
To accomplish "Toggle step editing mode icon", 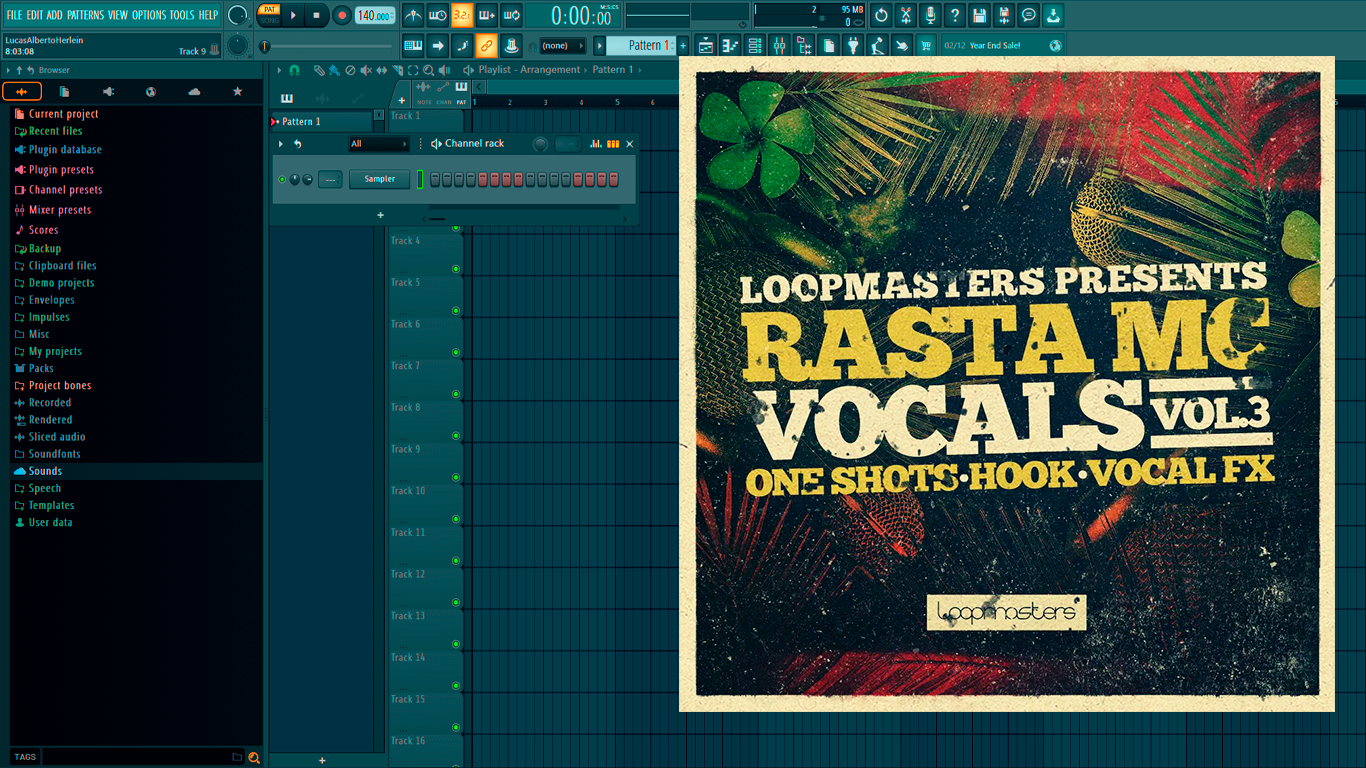I will 462,45.
